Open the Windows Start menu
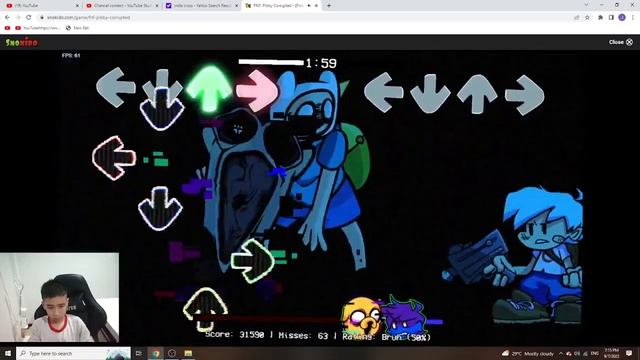 click(x=7, y=353)
